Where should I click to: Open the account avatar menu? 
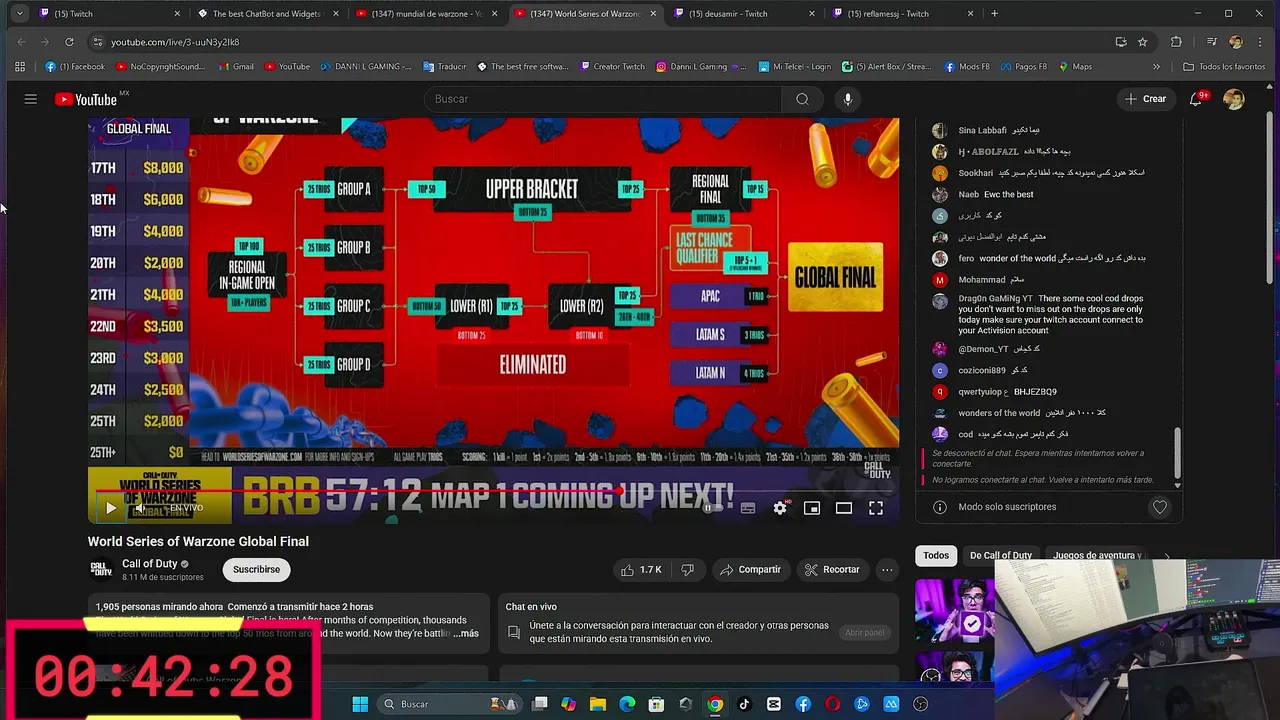1234,99
